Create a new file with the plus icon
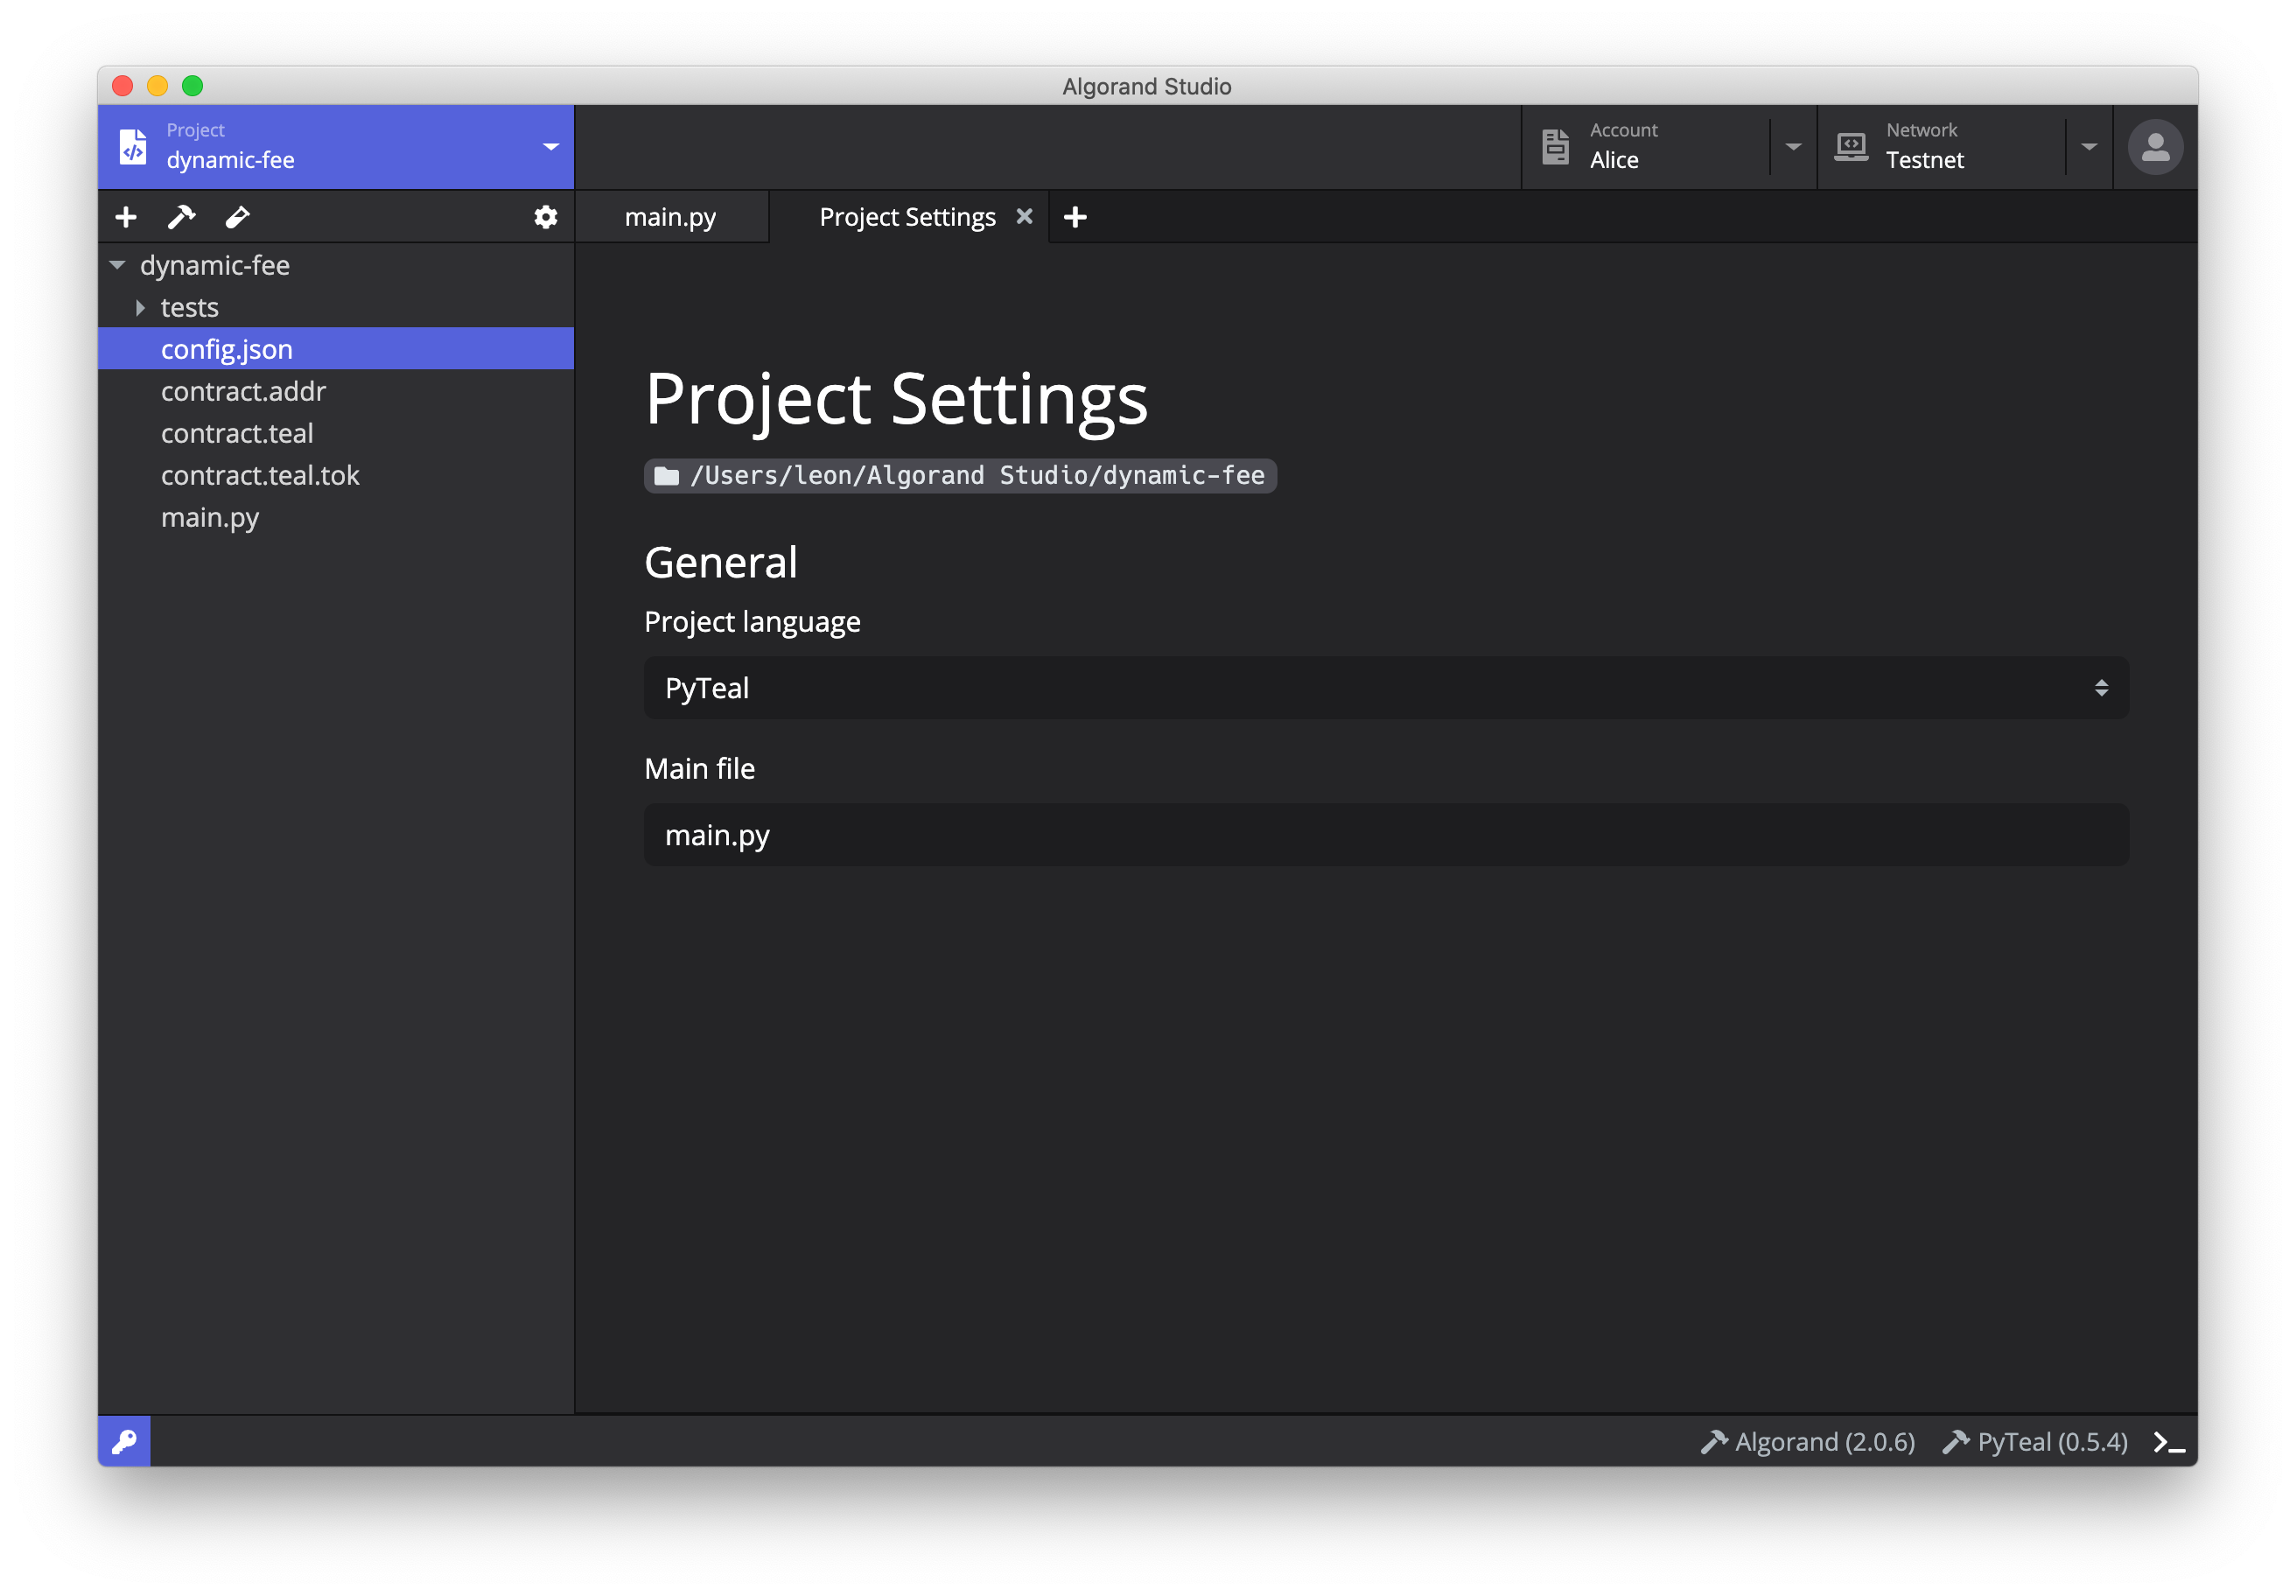The height and width of the screenshot is (1596, 2296). (125, 217)
